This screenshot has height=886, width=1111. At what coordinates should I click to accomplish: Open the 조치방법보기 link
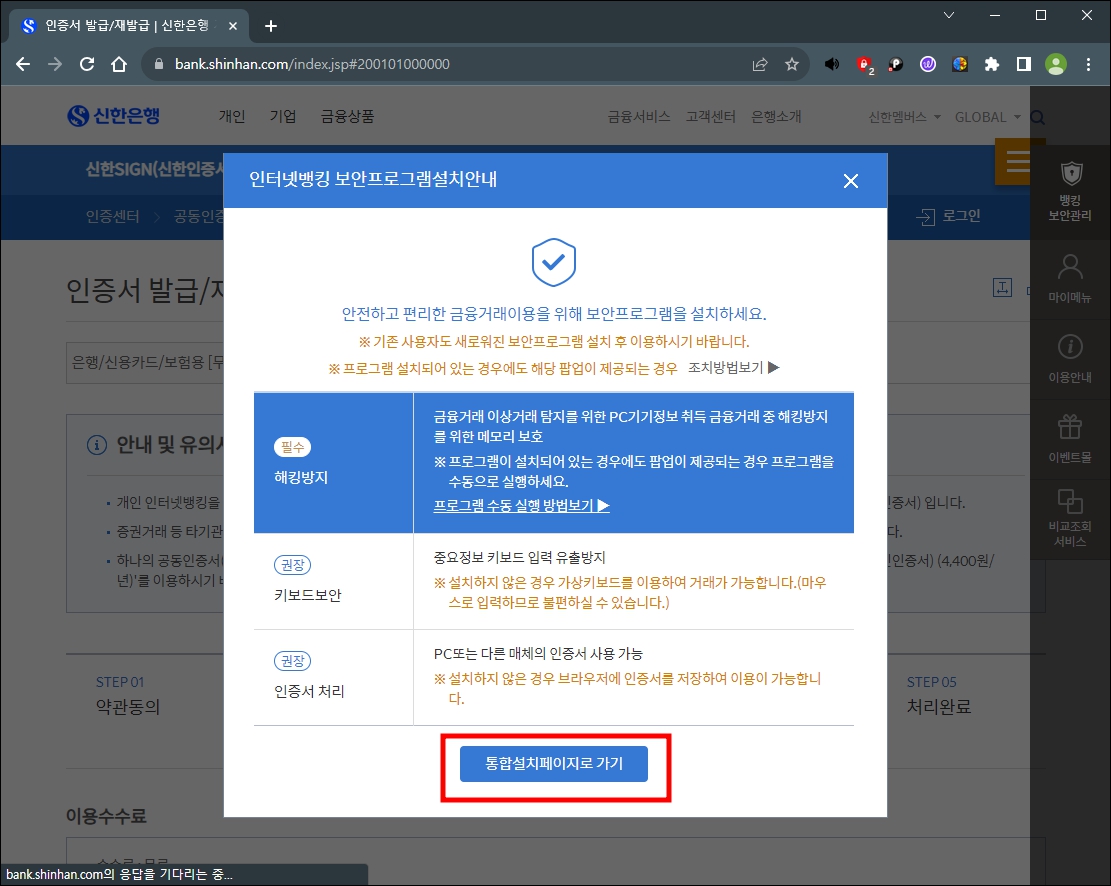pyautogui.click(x=733, y=367)
